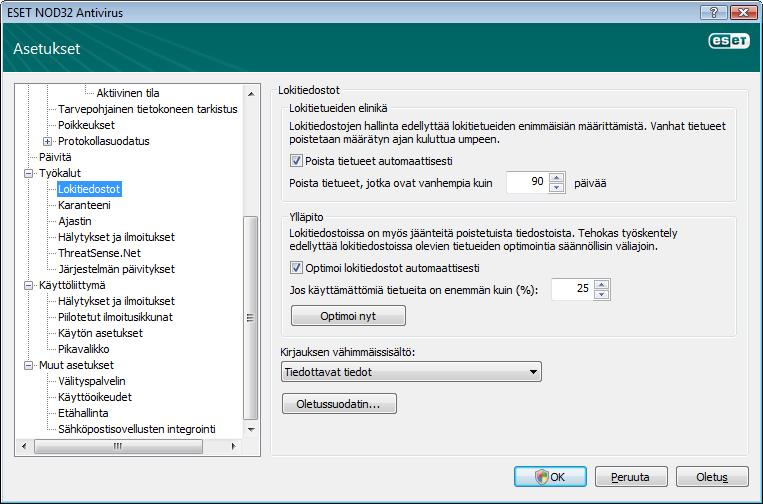Click the tree scroll up arrow

pos(251,93)
